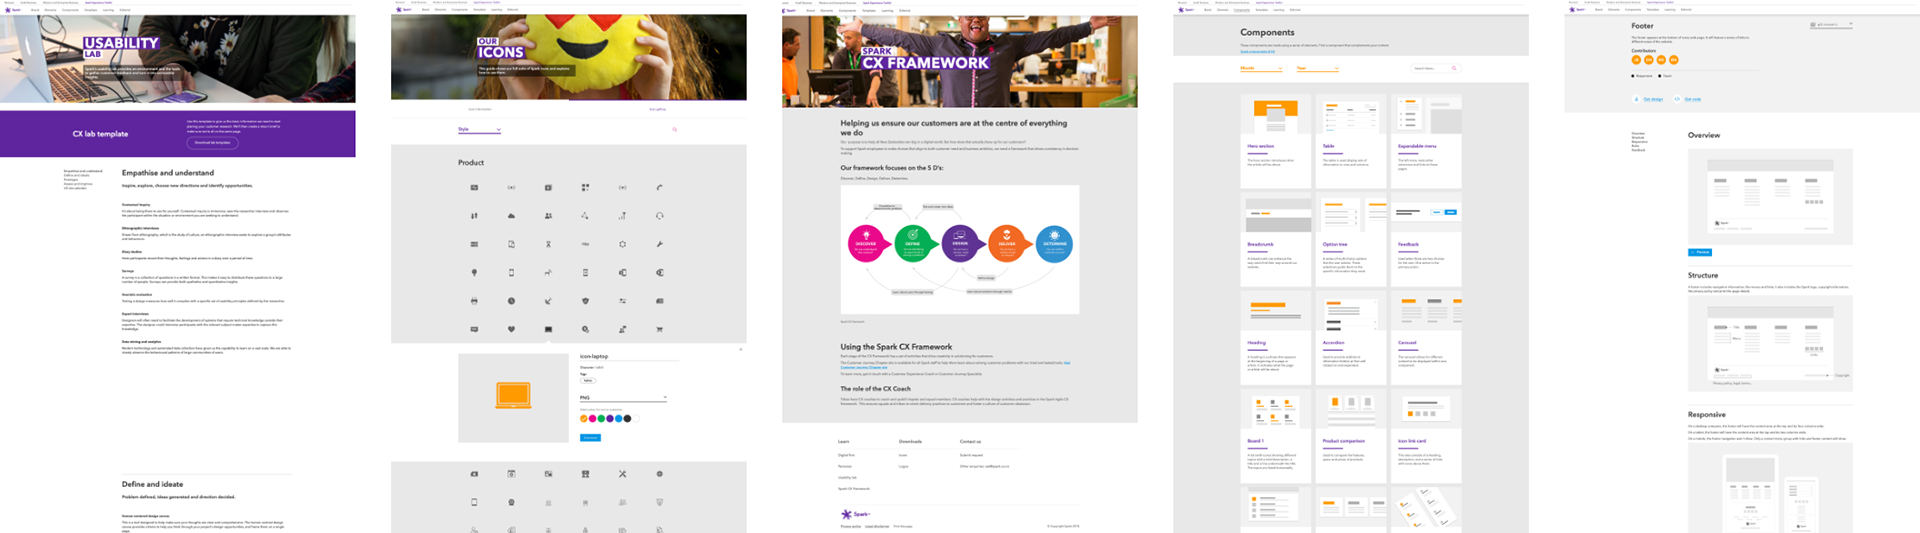Click the Determine circle in framework diagram
This screenshot has width=1920, height=533.
point(1054,243)
